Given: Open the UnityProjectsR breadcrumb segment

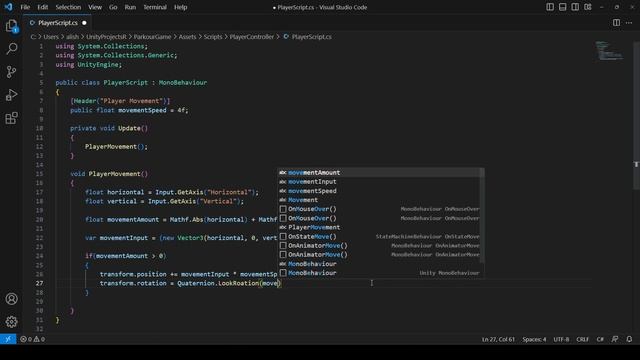Looking at the screenshot, I should (106, 37).
